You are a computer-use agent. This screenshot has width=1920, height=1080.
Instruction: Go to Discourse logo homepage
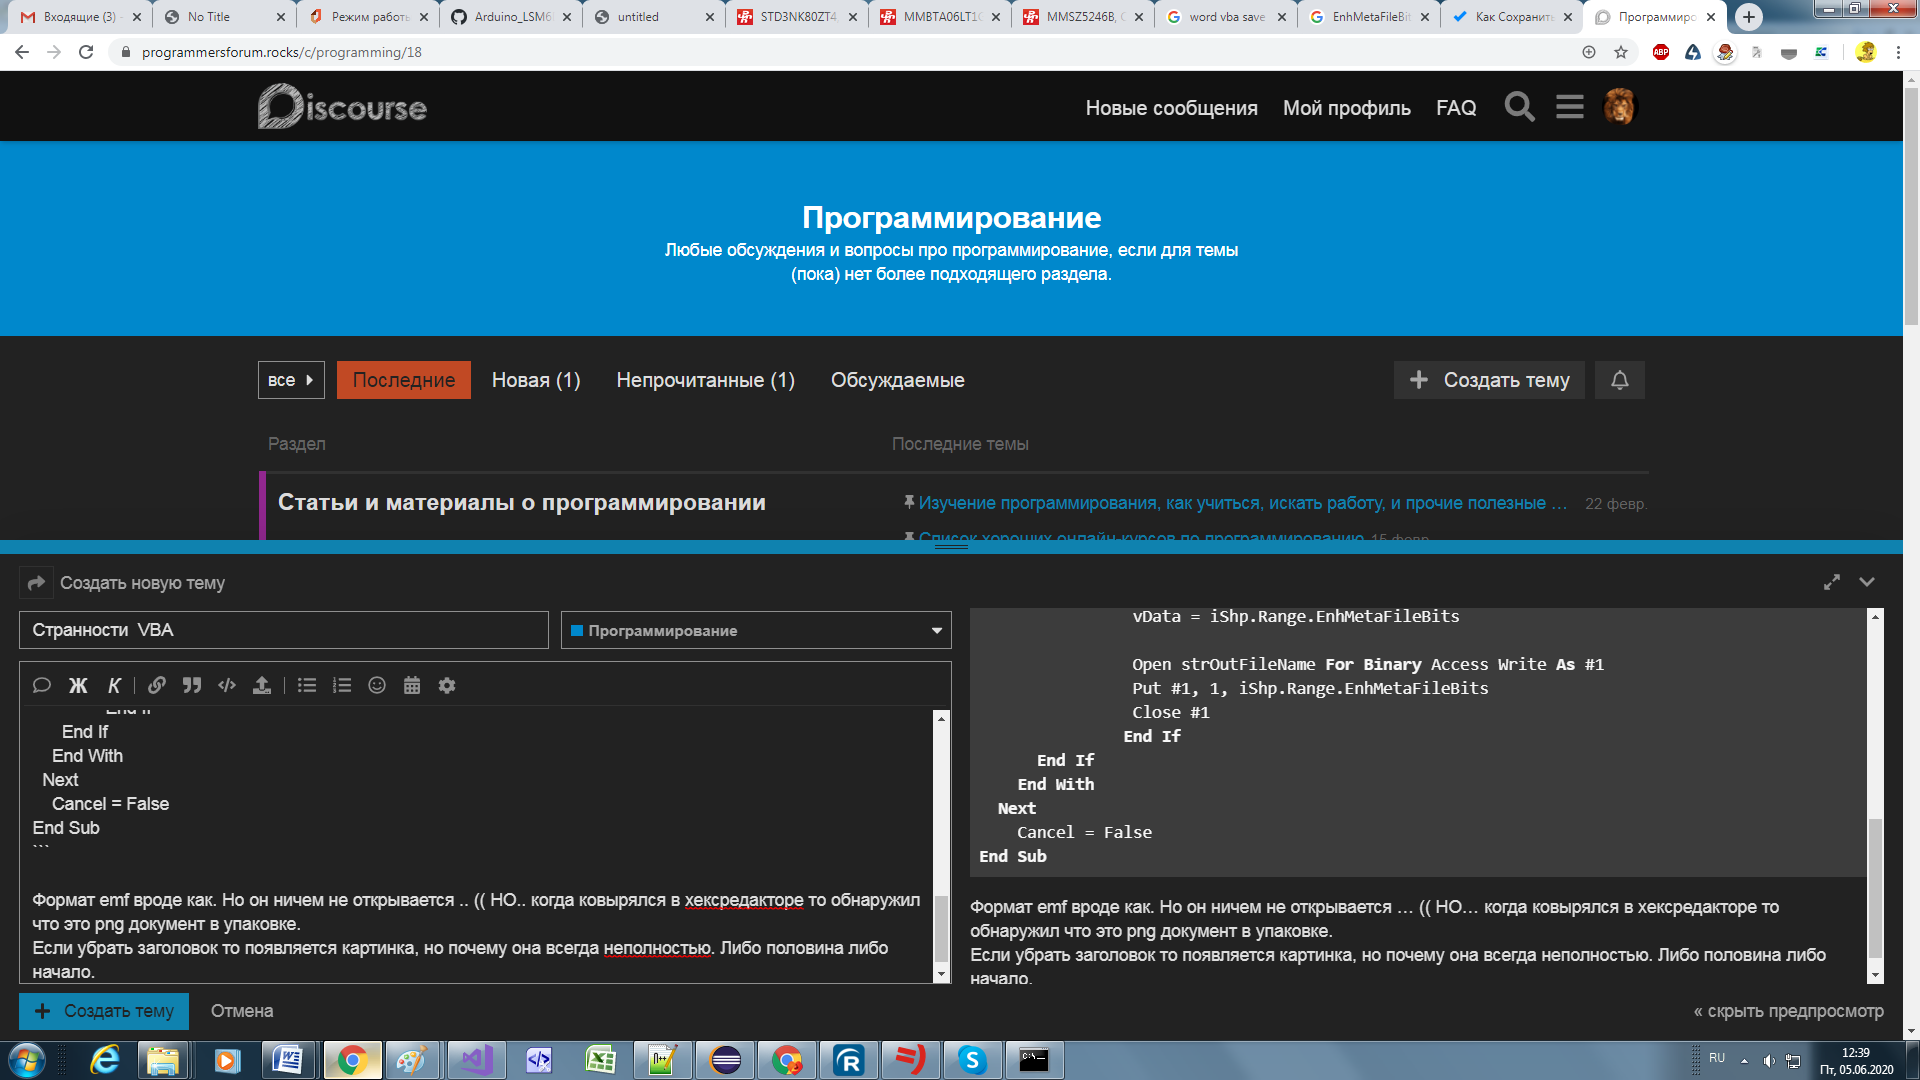(x=342, y=106)
